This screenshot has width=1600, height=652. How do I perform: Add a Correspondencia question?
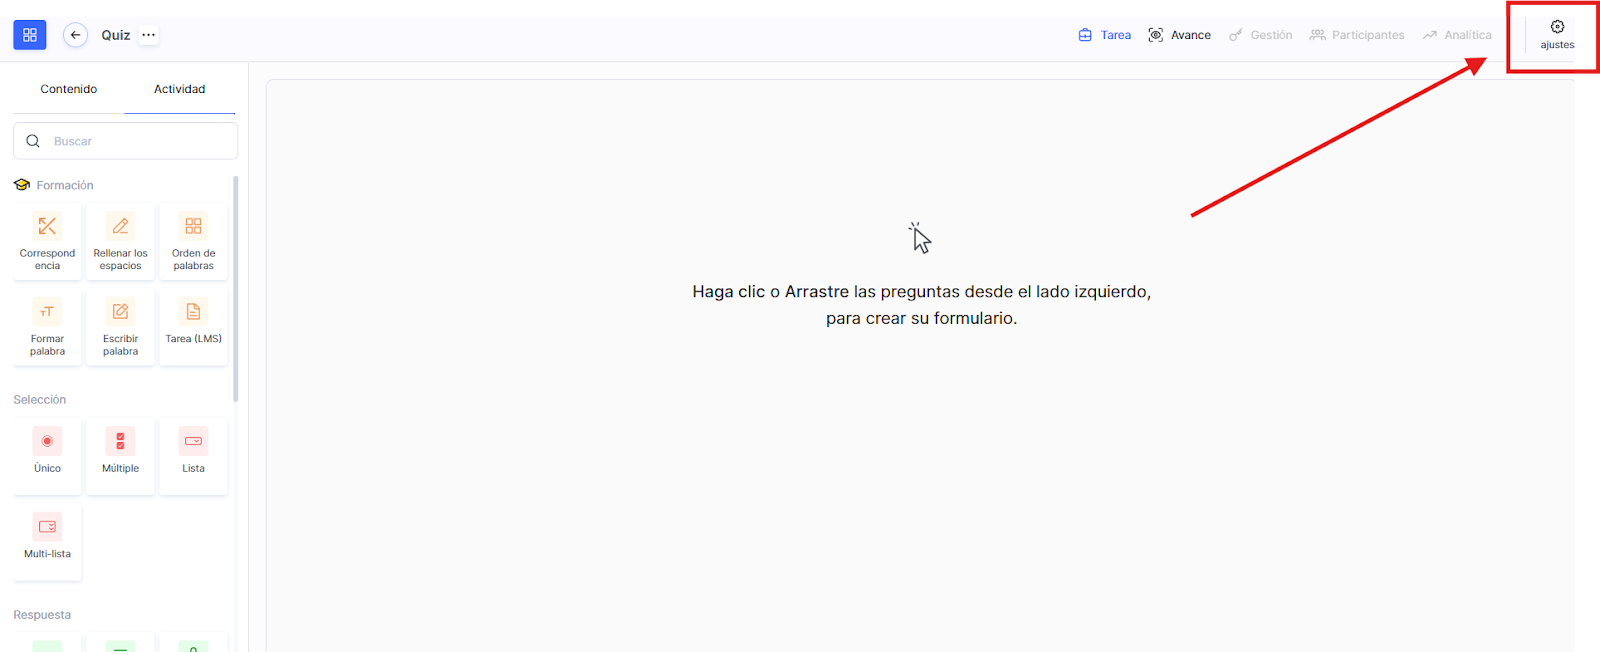[x=47, y=242]
